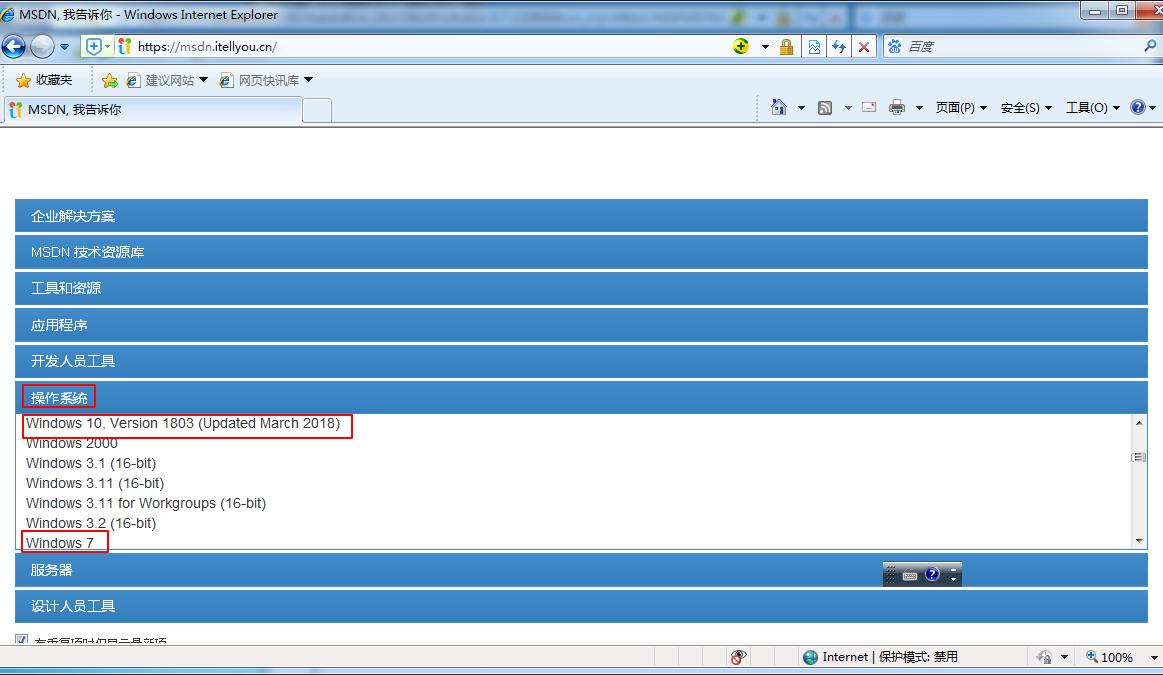This screenshot has height=675, width=1163.
Task: Click the red X stop loading button
Action: 863,47
